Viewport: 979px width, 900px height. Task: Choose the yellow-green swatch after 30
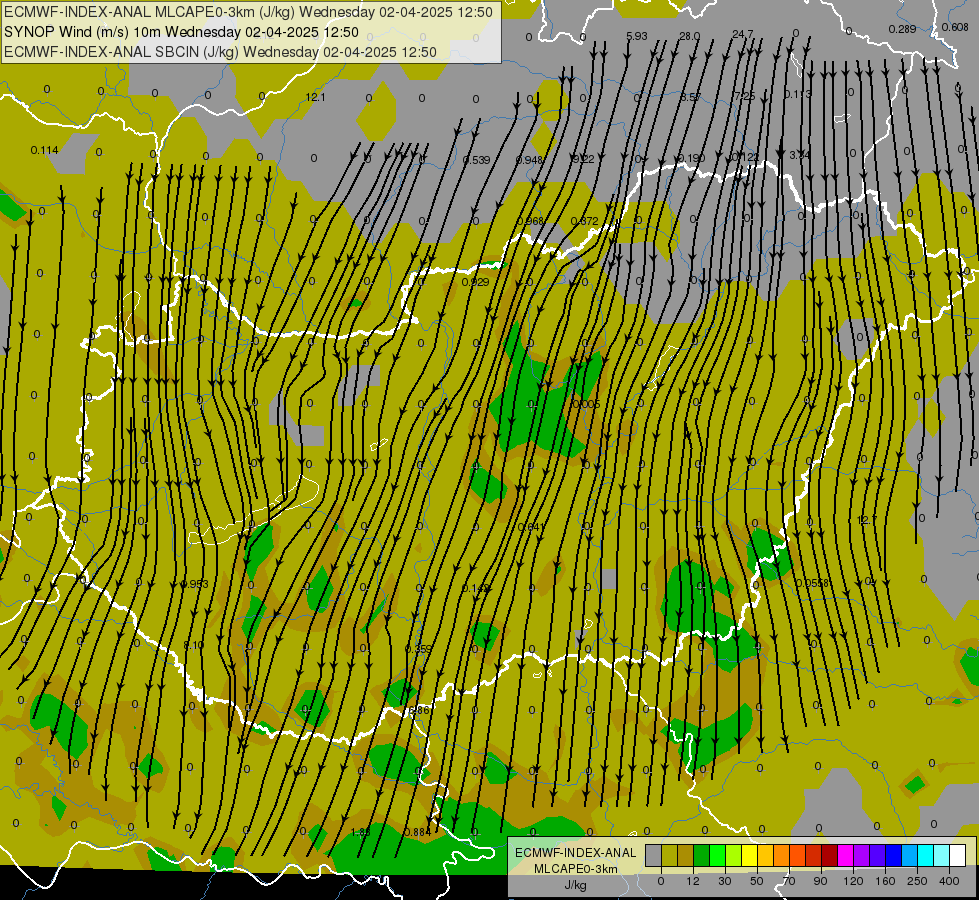pos(733,856)
